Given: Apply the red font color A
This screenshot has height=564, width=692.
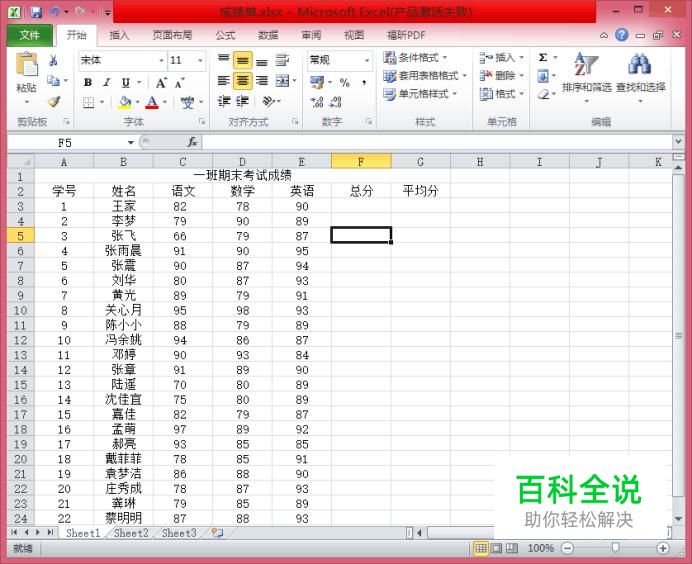Looking at the screenshot, I should point(152,102).
